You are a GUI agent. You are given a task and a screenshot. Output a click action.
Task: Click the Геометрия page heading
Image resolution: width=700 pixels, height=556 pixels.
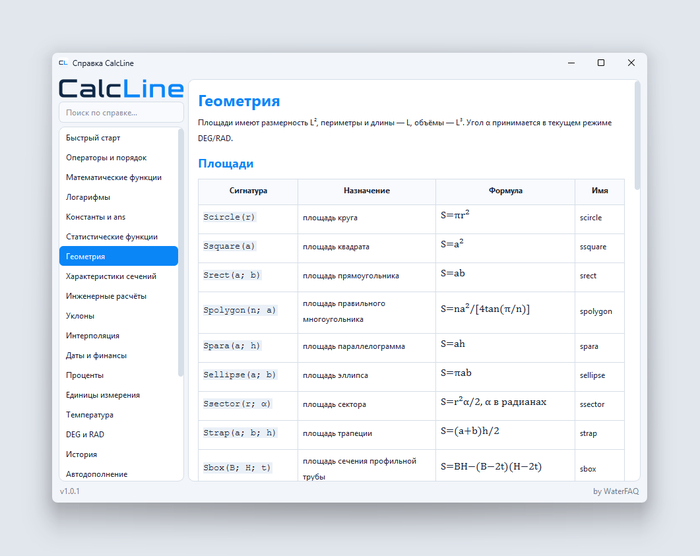coord(239,101)
